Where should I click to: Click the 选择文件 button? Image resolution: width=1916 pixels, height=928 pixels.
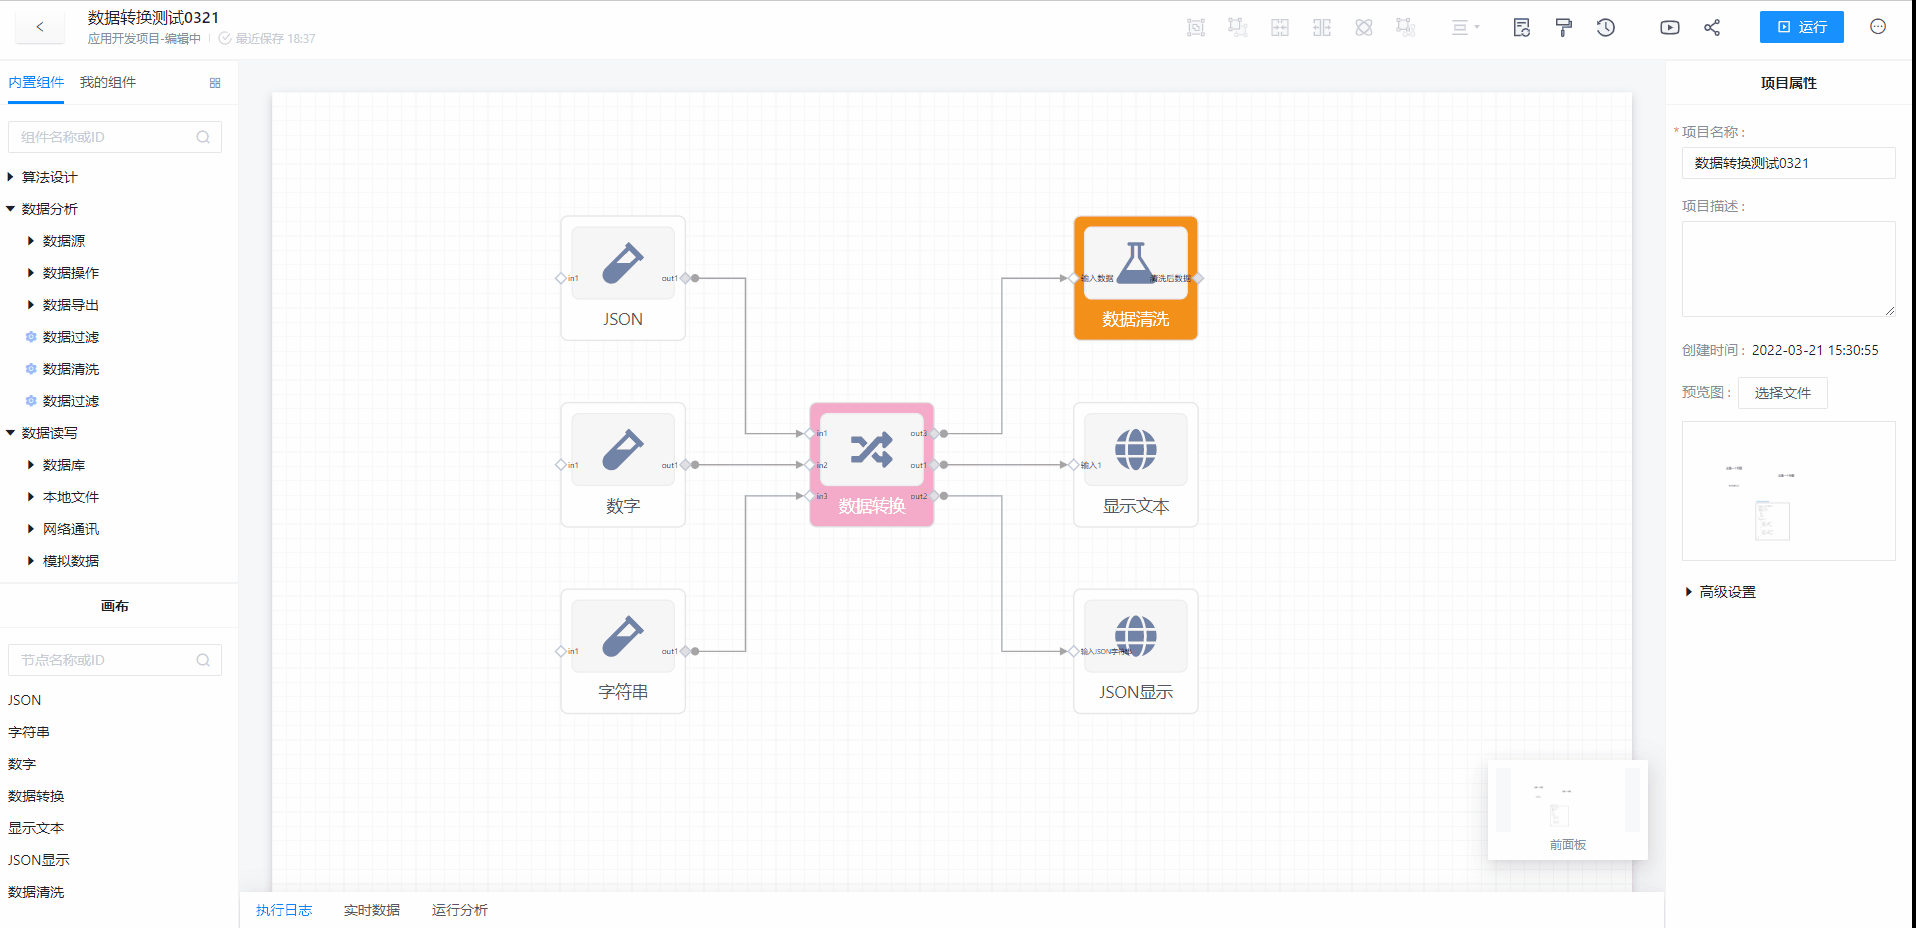coord(1782,393)
